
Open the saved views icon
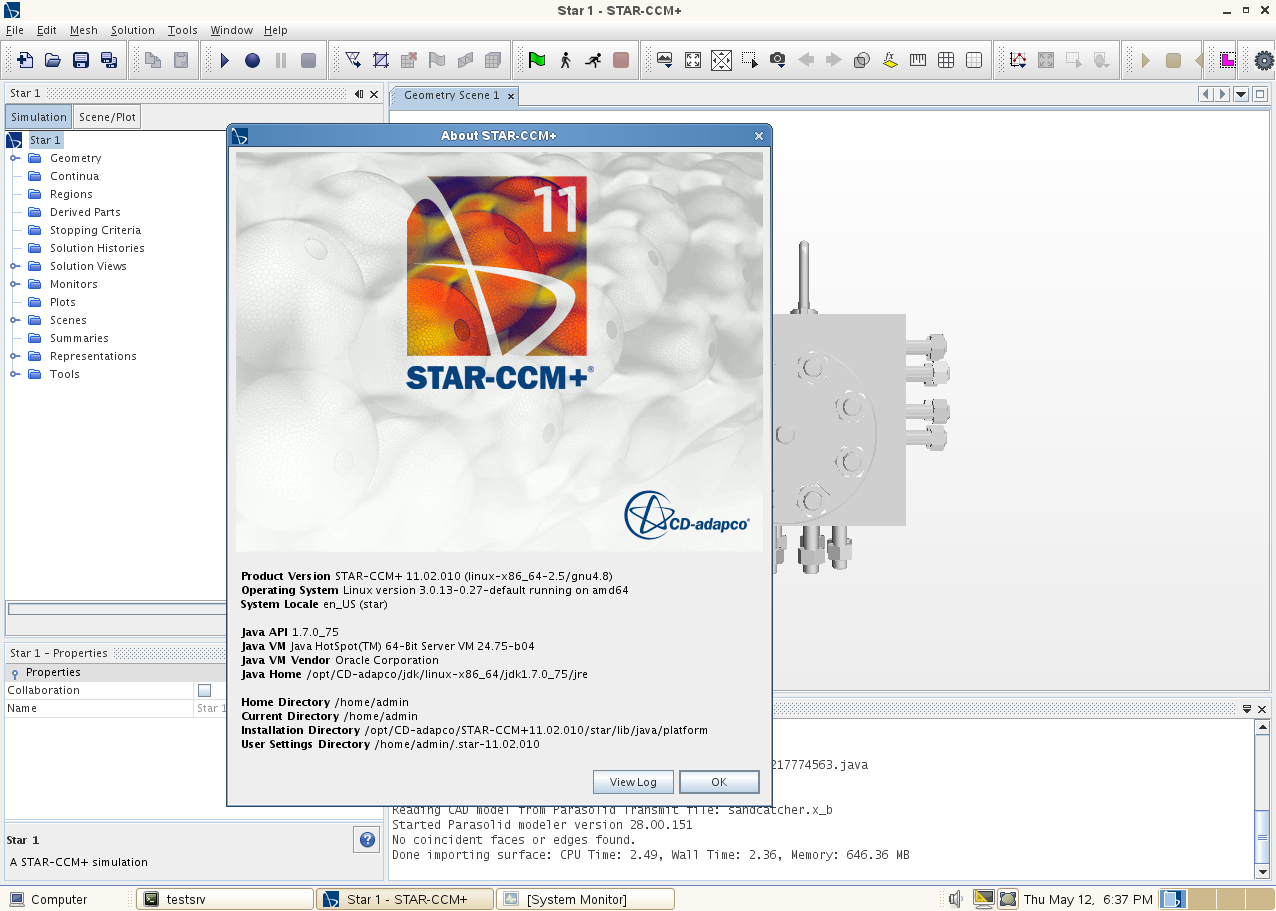(x=665, y=60)
